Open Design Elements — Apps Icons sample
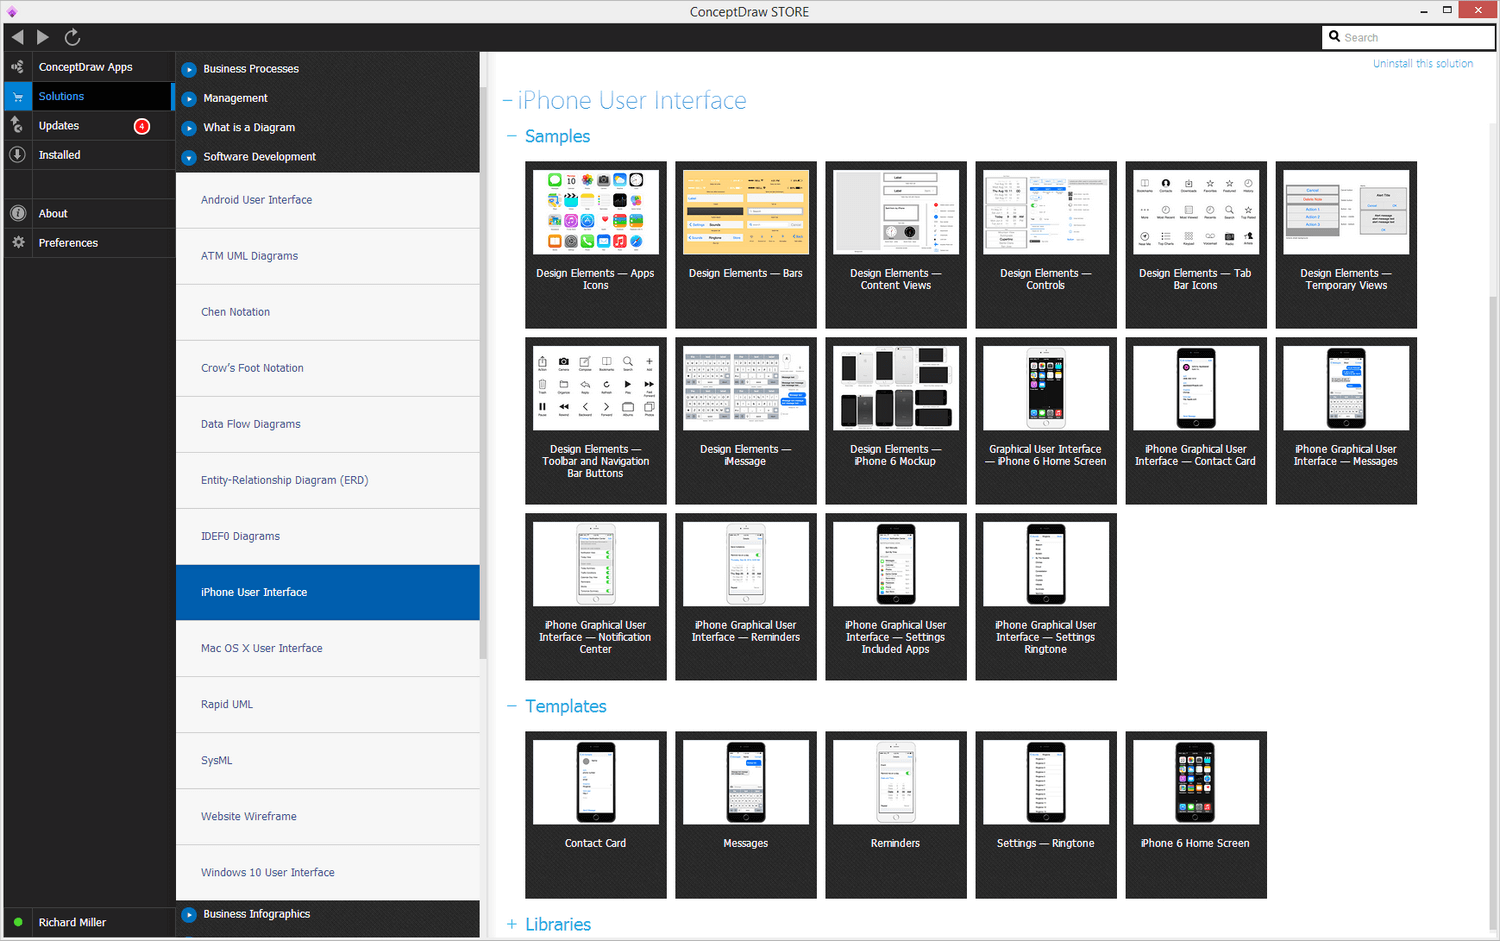Viewport: 1500px width, 941px height. [x=595, y=244]
